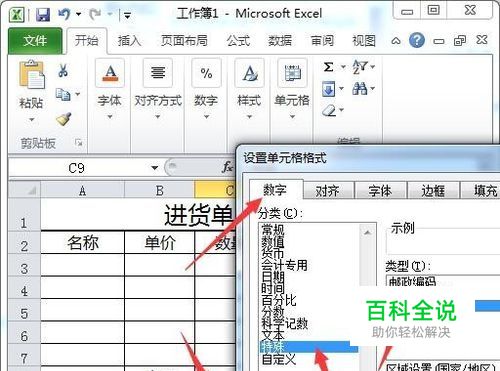Open the 对齐方式 group menu
The height and width of the screenshot is (371, 500).
pyautogui.click(x=158, y=89)
